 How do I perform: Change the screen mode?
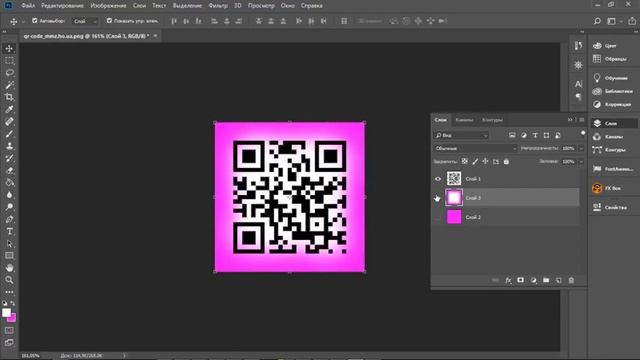tap(9, 342)
